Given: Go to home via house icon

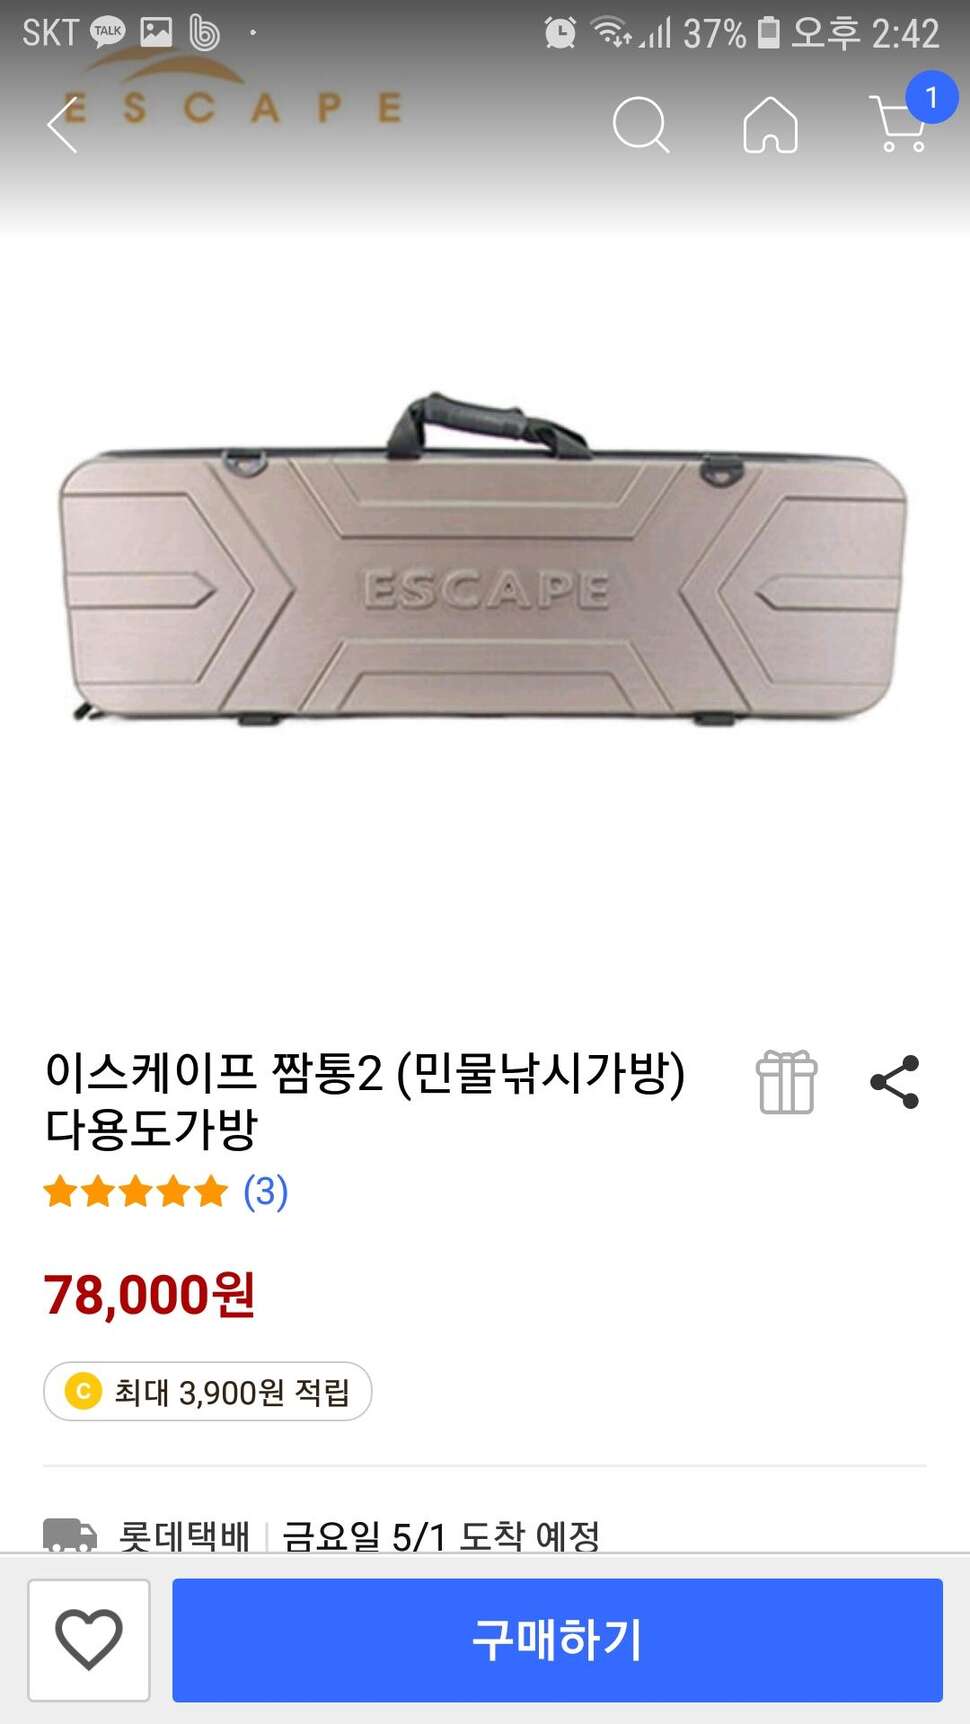Looking at the screenshot, I should click(770, 125).
